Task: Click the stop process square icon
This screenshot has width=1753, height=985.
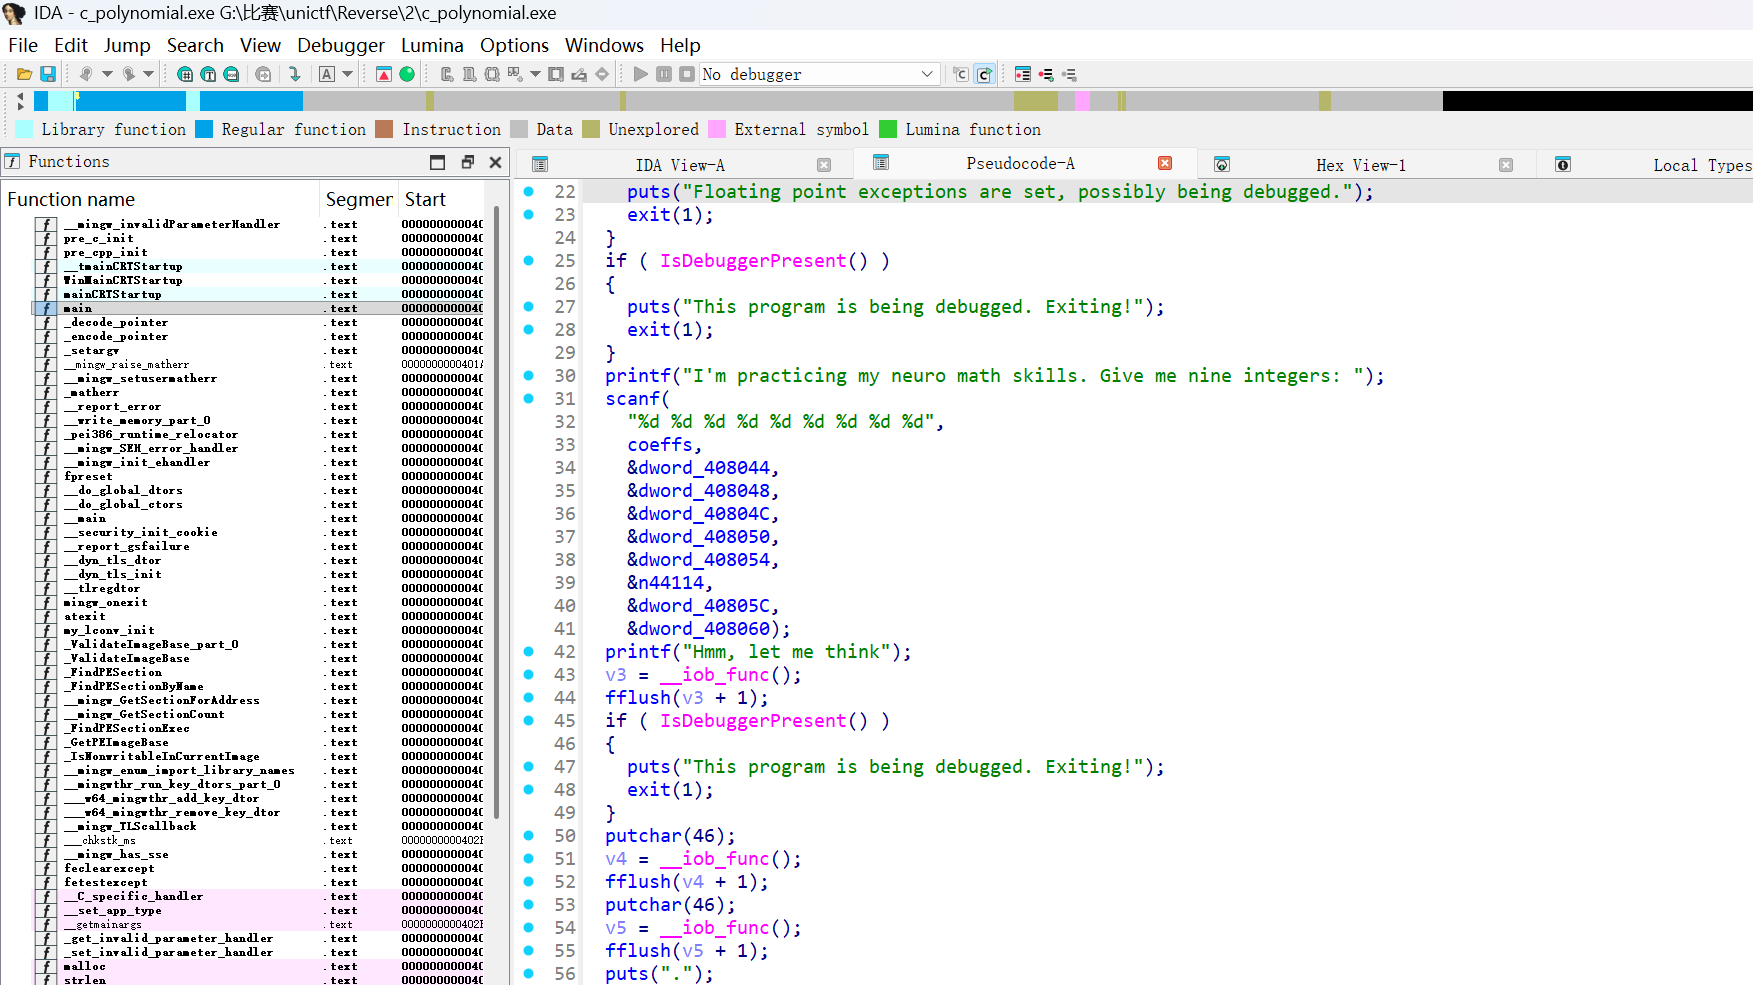Action: (687, 74)
